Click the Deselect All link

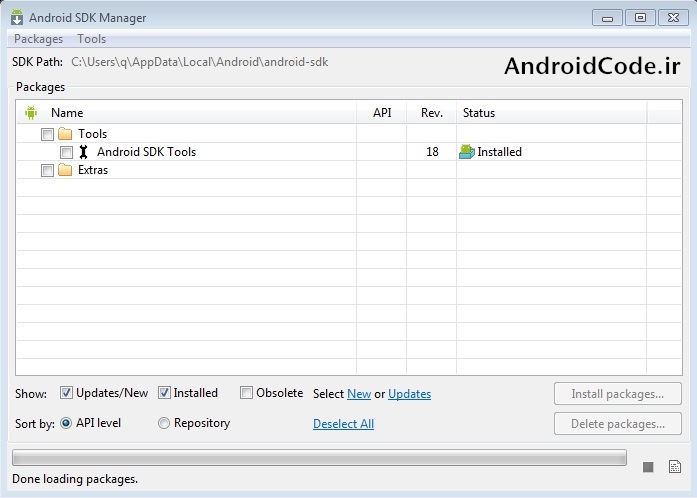pyautogui.click(x=343, y=424)
